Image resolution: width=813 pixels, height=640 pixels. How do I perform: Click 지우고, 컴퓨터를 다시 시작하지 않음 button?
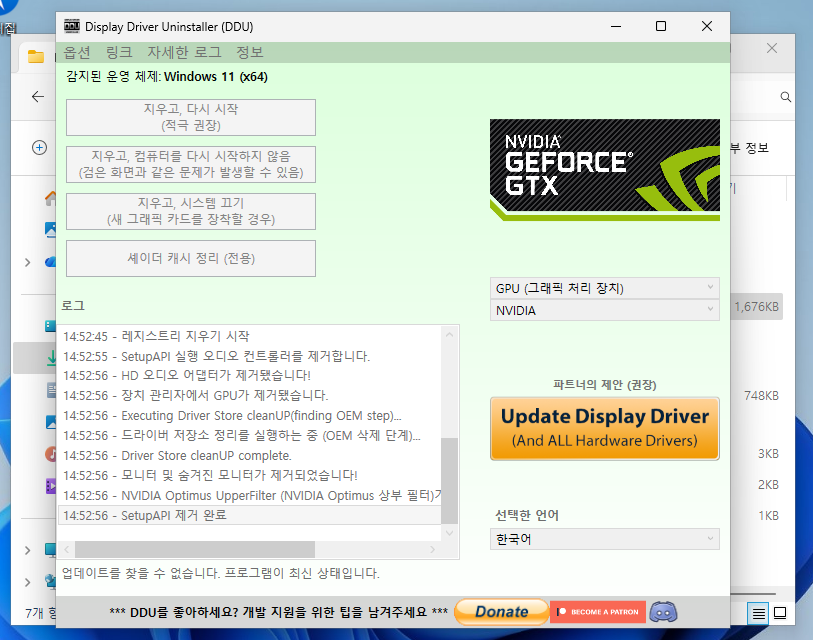click(x=191, y=164)
